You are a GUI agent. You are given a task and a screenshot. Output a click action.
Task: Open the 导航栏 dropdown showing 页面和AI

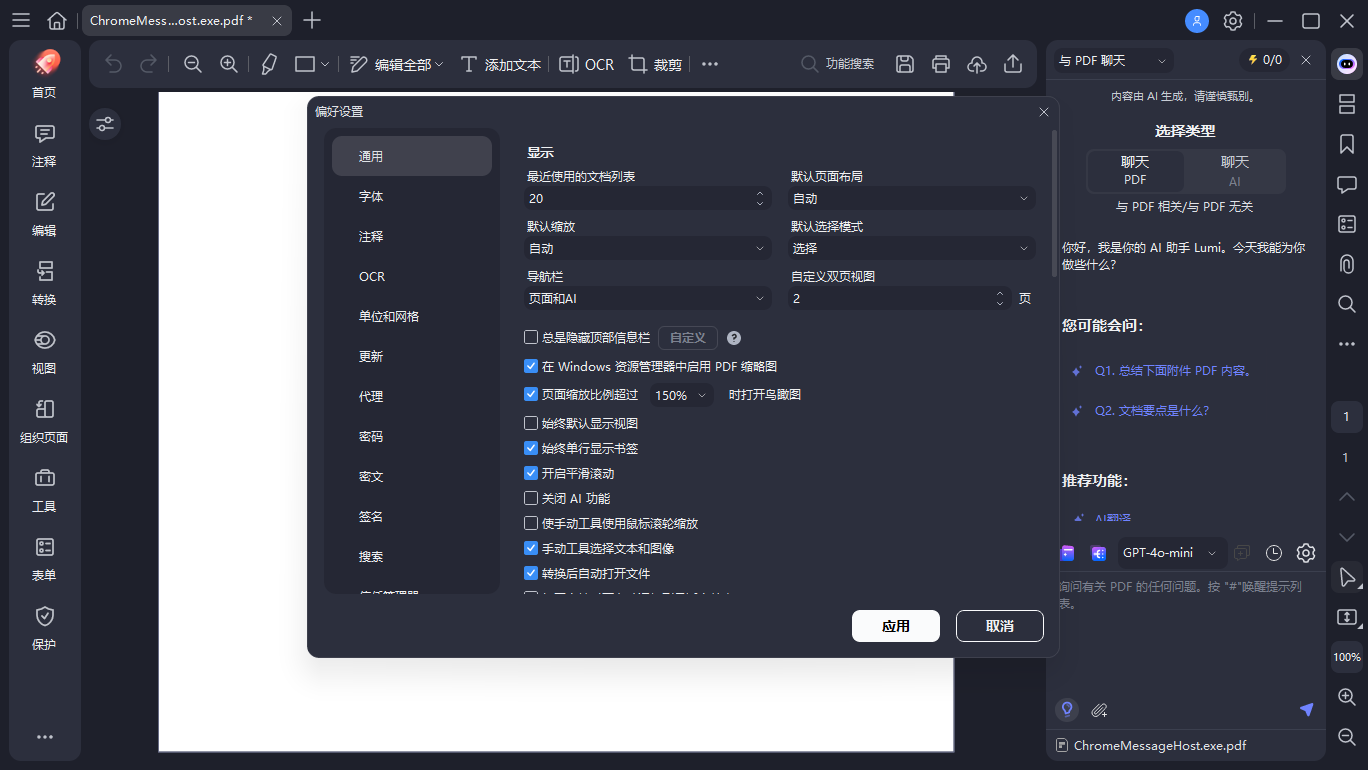pos(649,298)
